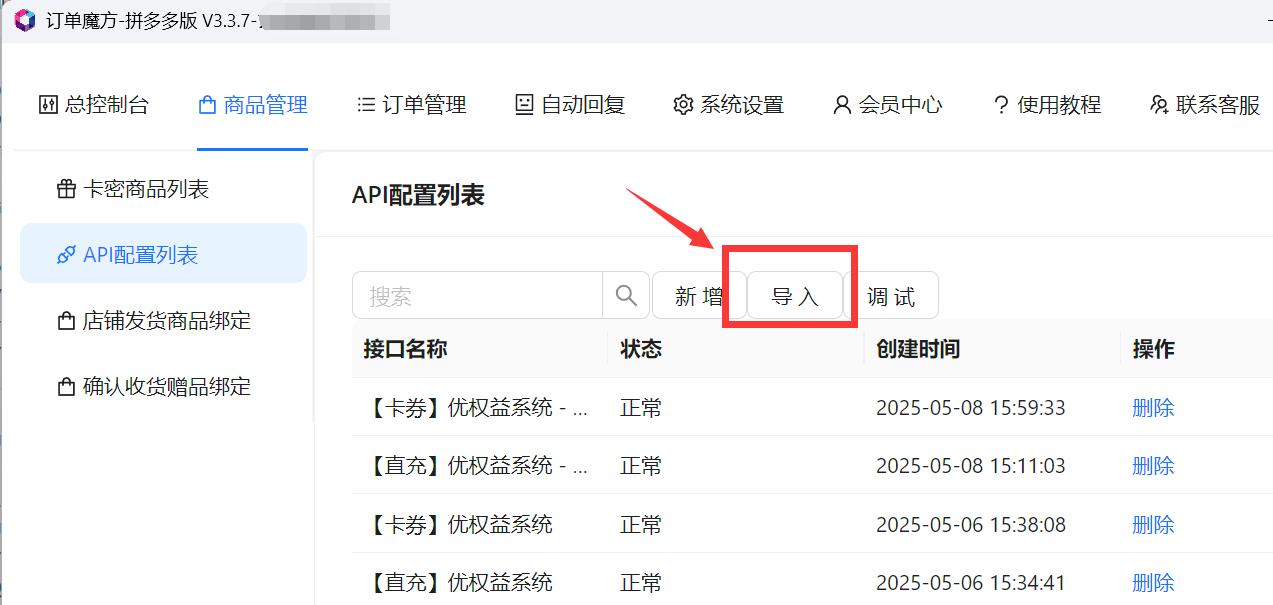The image size is (1273, 605).
Task: Delete the row created 2025-05-08 15:59:33
Action: 1153,408
